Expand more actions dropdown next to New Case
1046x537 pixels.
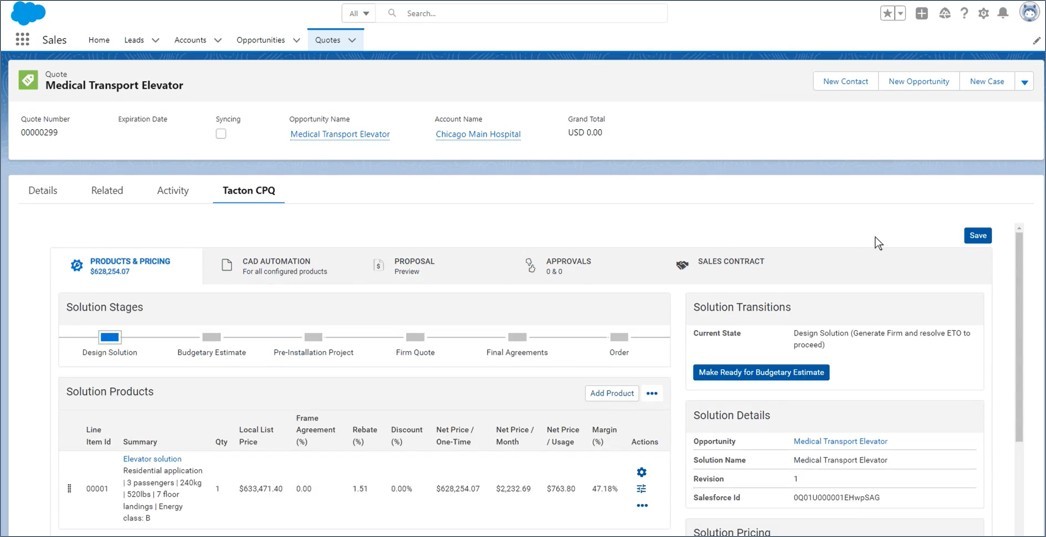[x=1024, y=82]
